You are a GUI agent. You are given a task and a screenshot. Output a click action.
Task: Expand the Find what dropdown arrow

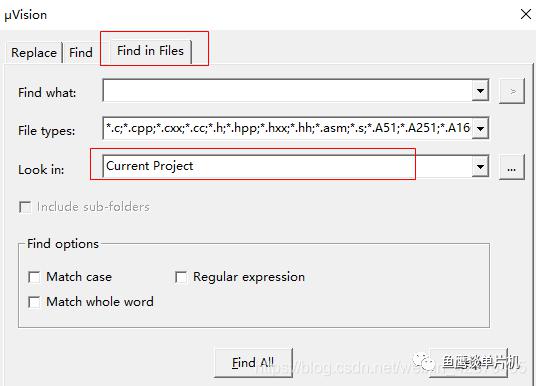pos(480,91)
